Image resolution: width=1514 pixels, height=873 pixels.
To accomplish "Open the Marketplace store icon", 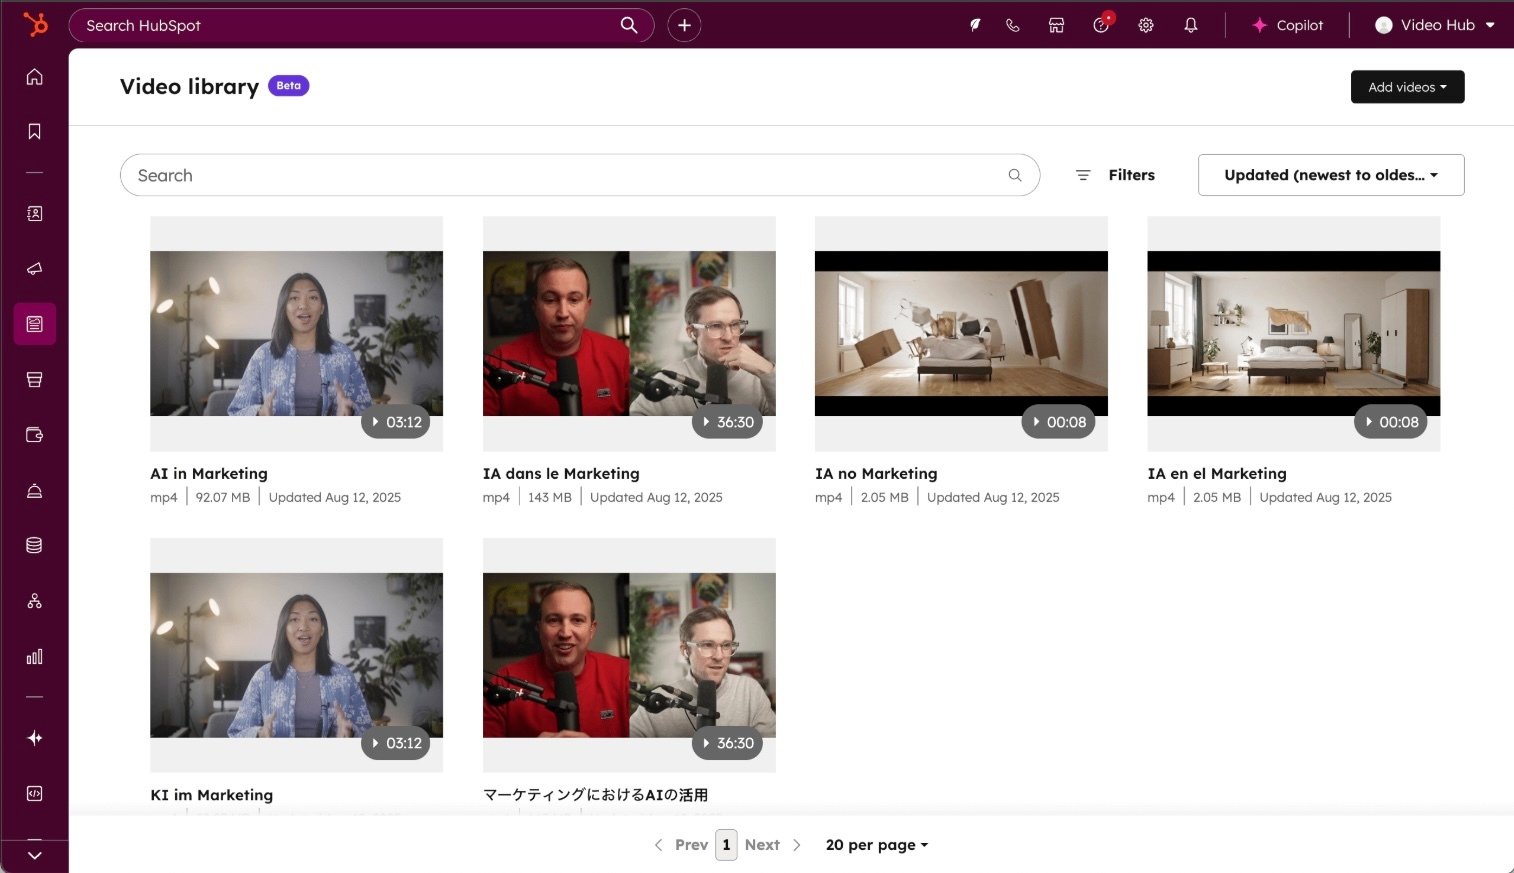I will 1056,25.
